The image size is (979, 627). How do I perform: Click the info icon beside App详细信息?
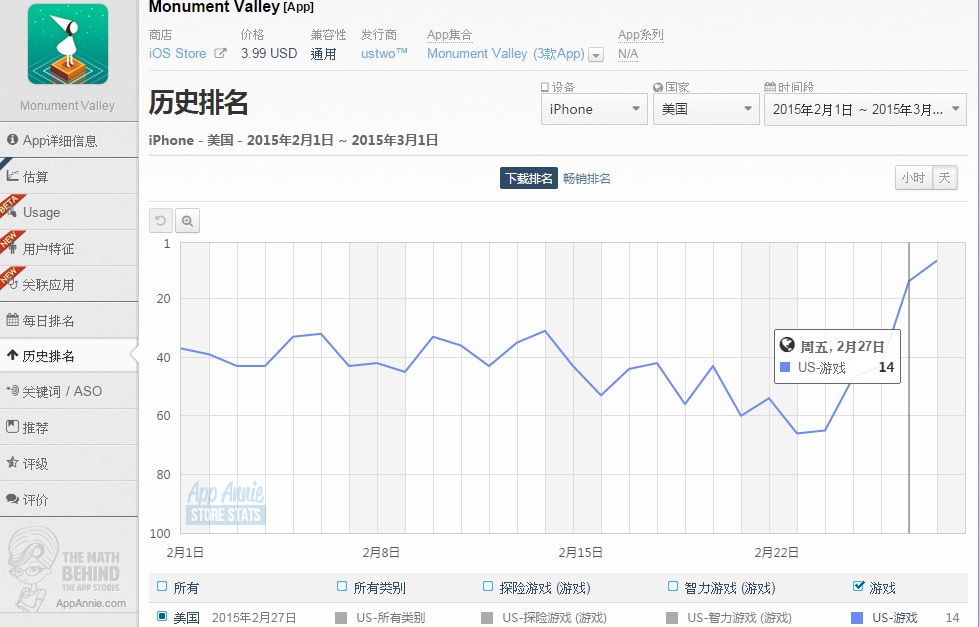12,139
